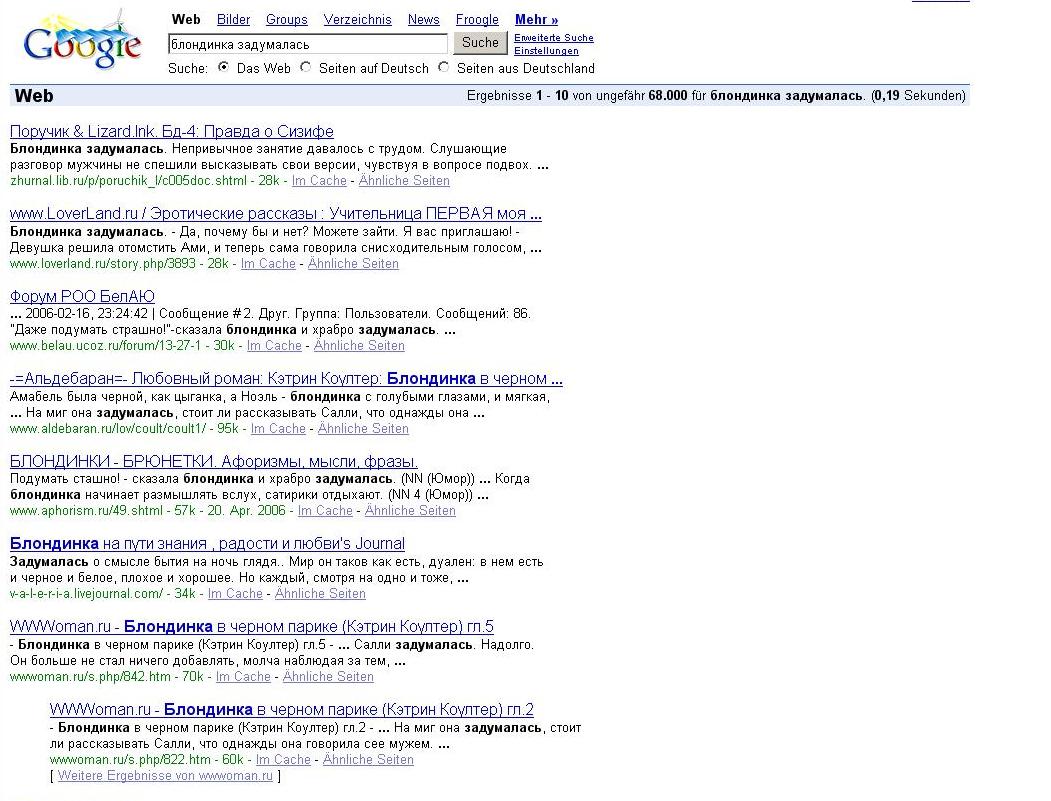This screenshot has width=1051, height=801.
Task: Click green URL v-a-l-e-r-i-a.livejournal.com/
Action: pyautogui.click(x=86, y=593)
